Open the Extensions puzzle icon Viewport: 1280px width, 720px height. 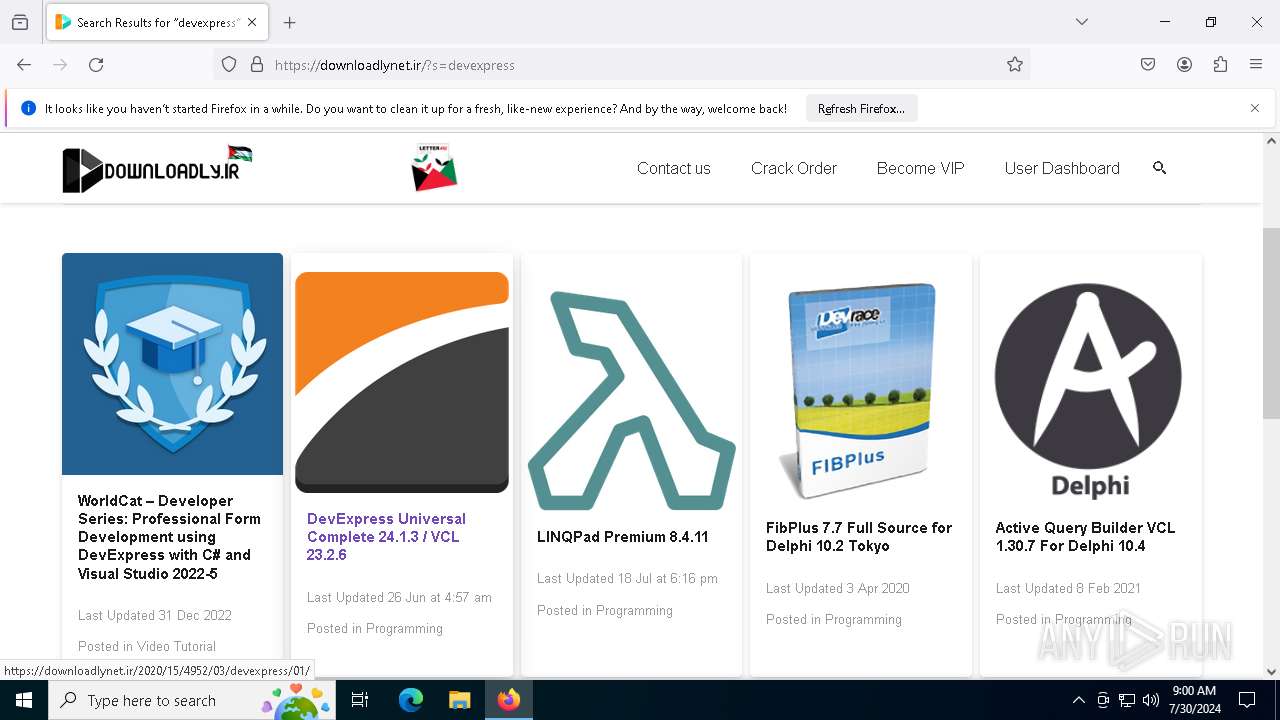point(1220,64)
